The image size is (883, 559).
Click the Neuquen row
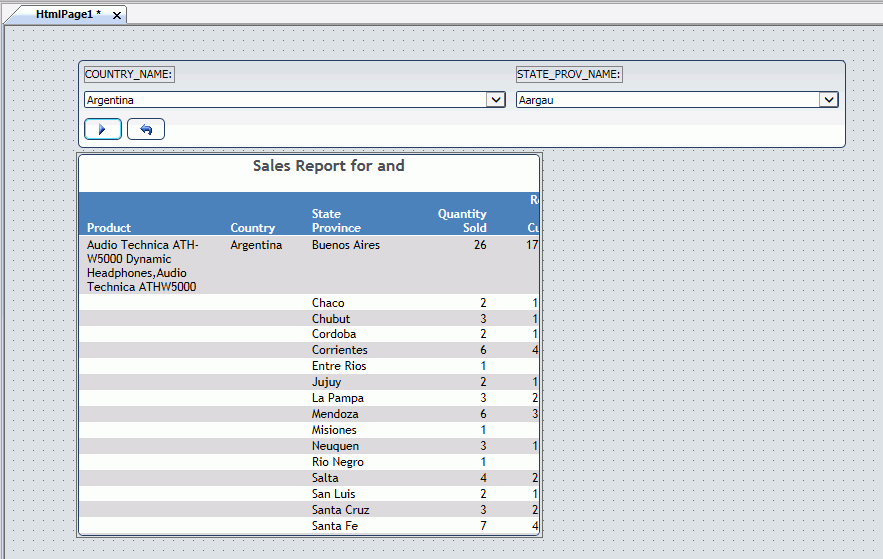309,446
